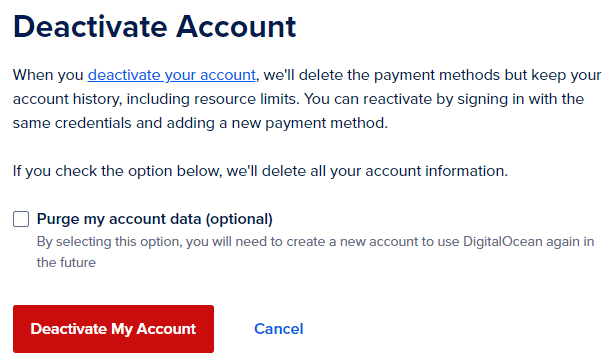This screenshot has width=612, height=363.
Task: Enable purging of account data
Action: [21, 219]
